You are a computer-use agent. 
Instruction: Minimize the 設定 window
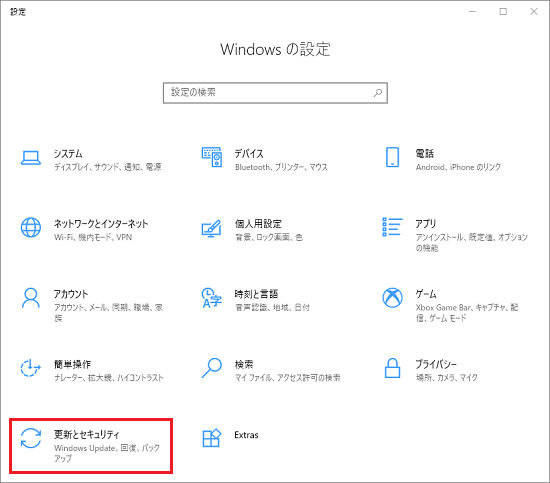472,12
